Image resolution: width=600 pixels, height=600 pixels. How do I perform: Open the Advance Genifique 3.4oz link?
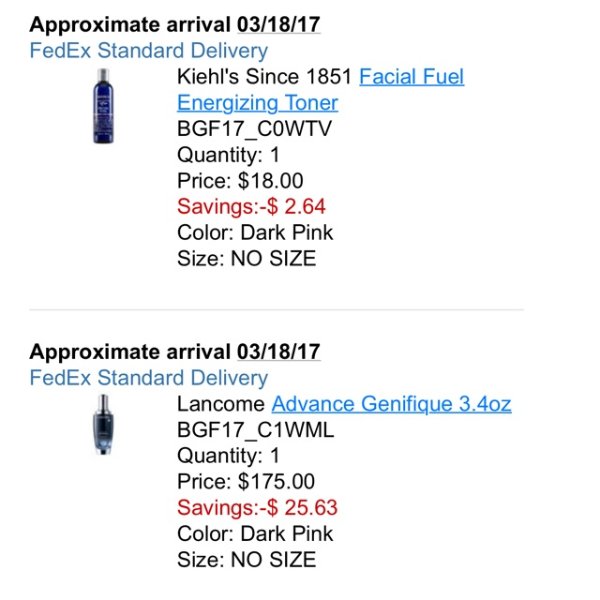(x=391, y=404)
